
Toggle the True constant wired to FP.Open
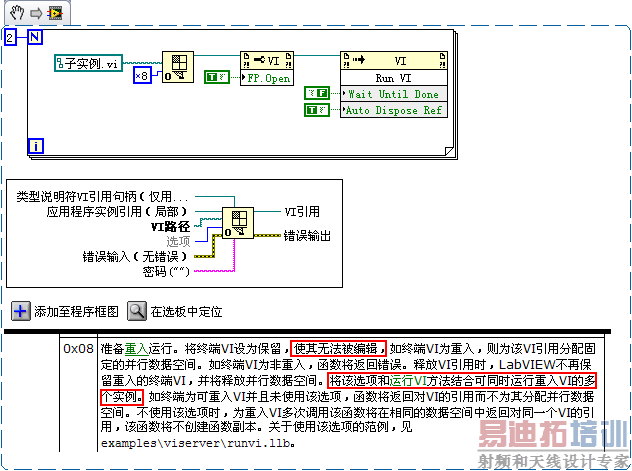[217, 77]
